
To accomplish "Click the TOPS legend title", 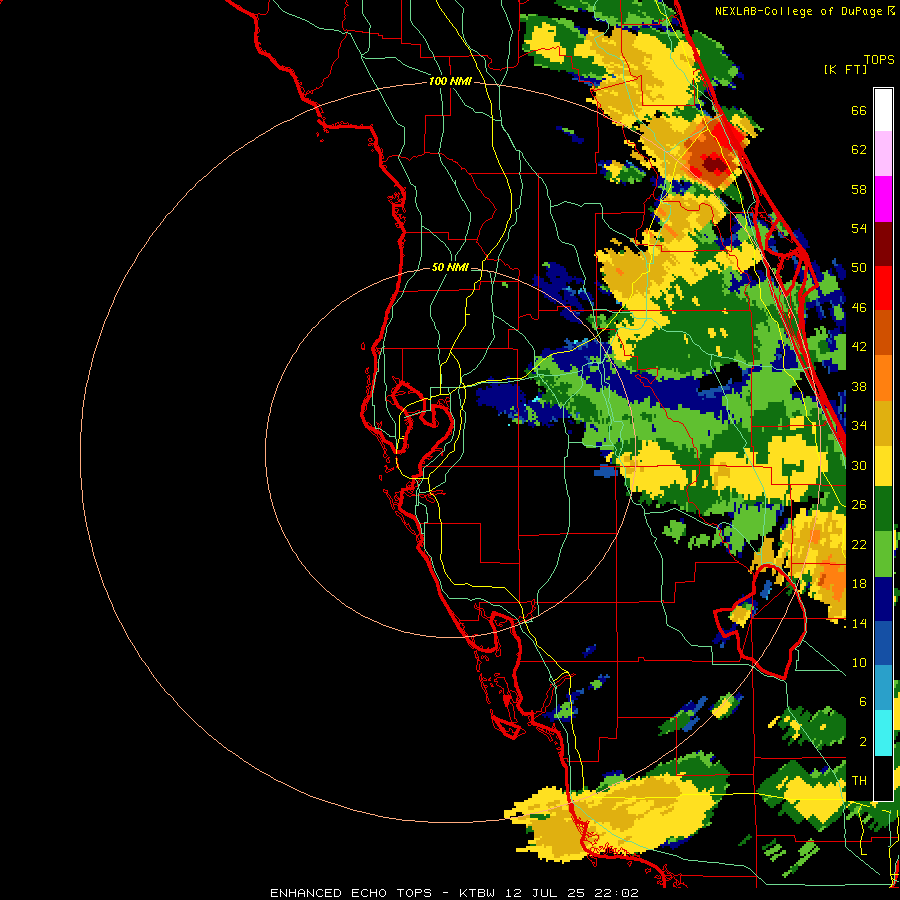I will tap(879, 60).
